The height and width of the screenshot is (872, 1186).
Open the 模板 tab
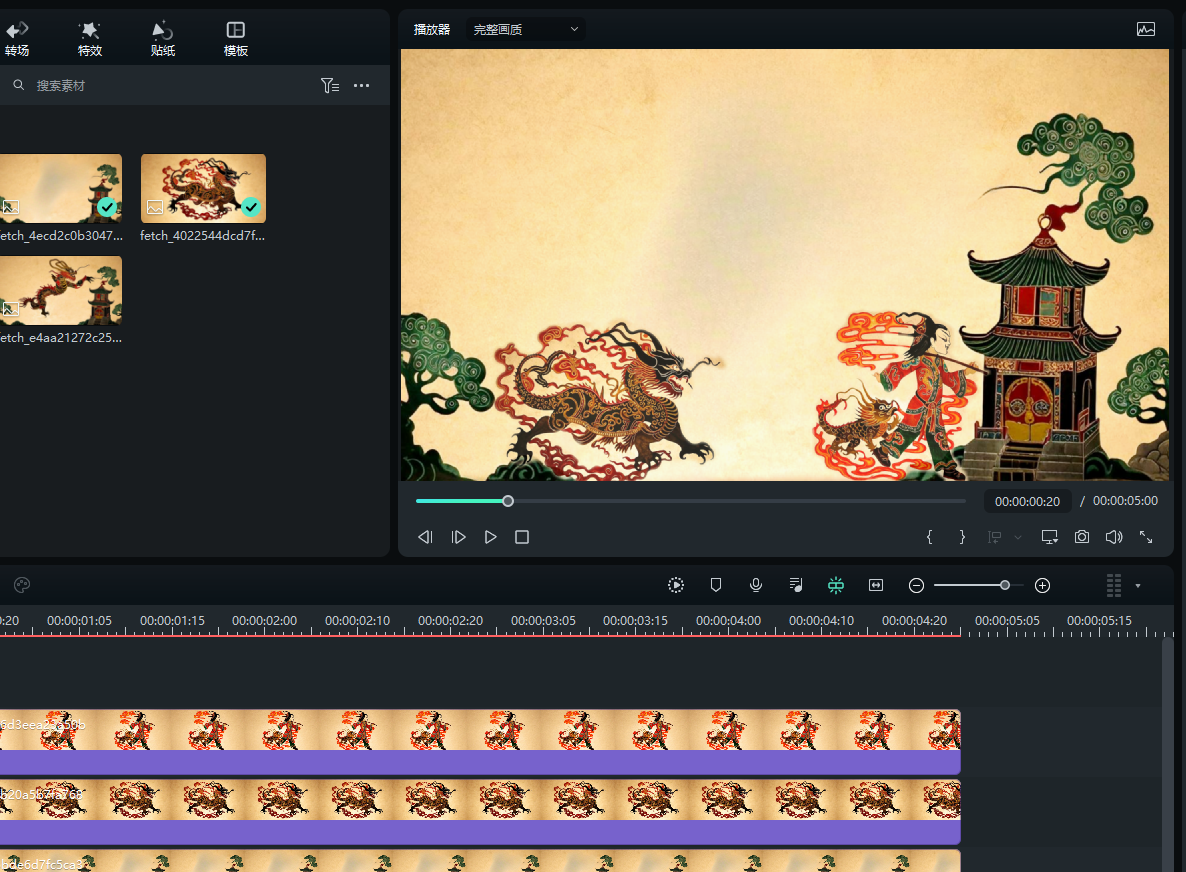(x=236, y=39)
